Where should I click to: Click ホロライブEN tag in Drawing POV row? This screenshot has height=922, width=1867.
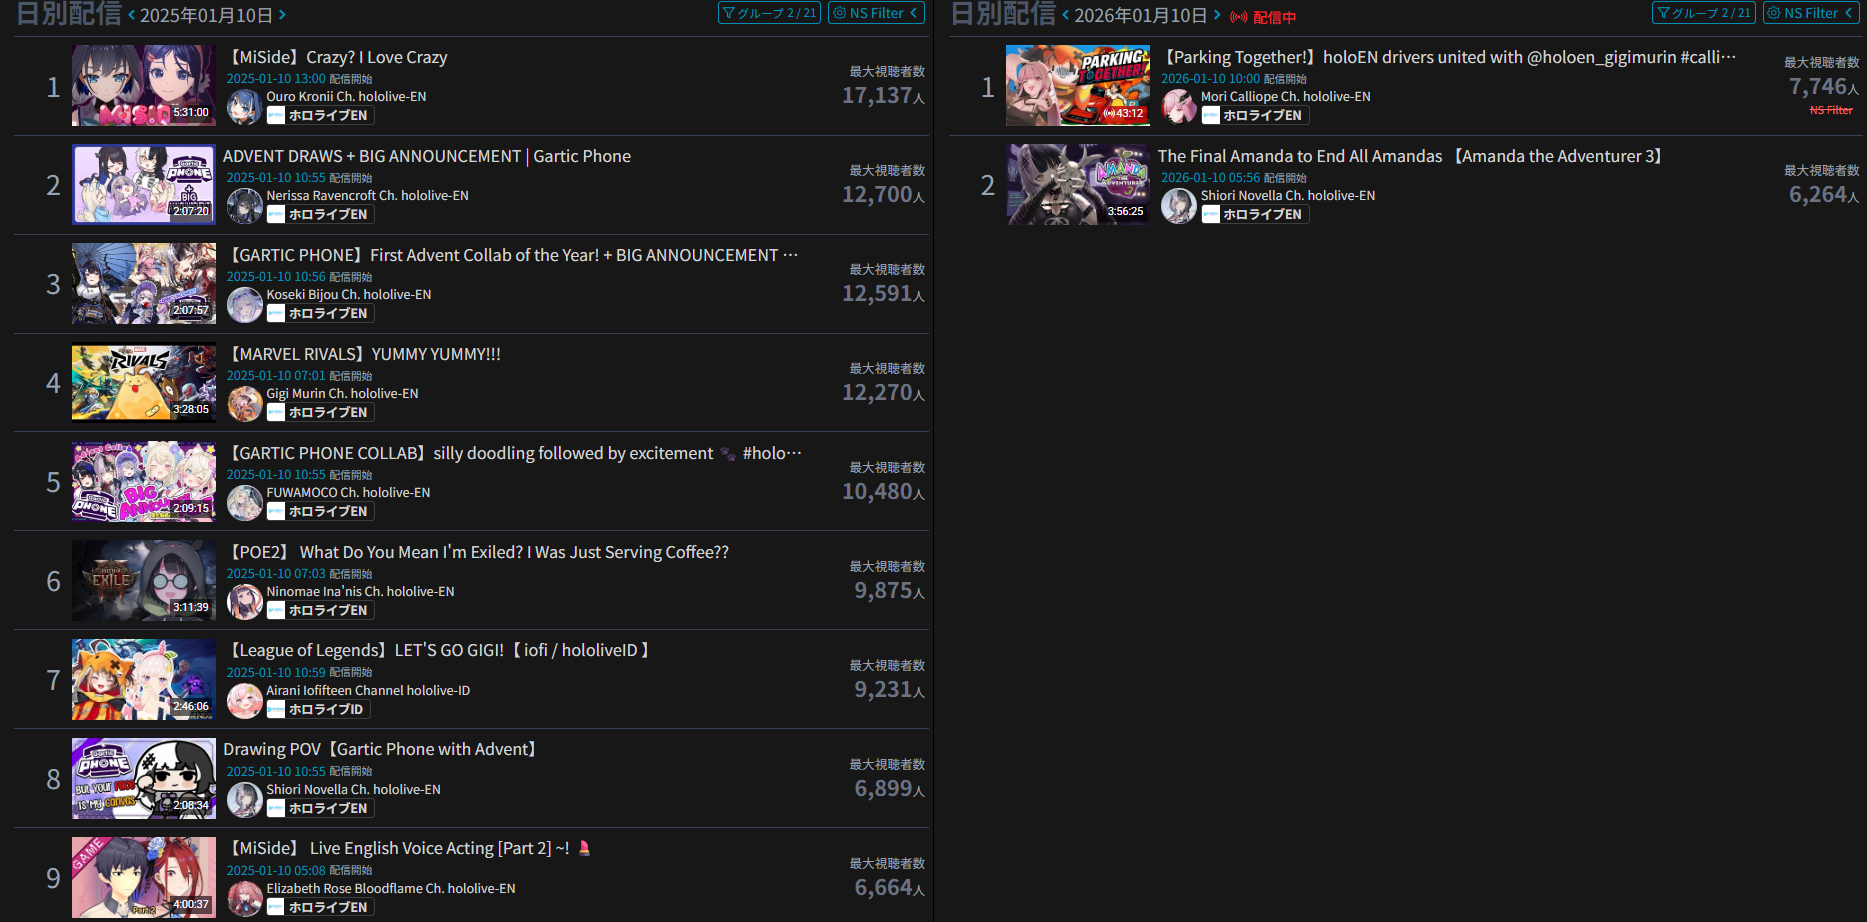(320, 808)
